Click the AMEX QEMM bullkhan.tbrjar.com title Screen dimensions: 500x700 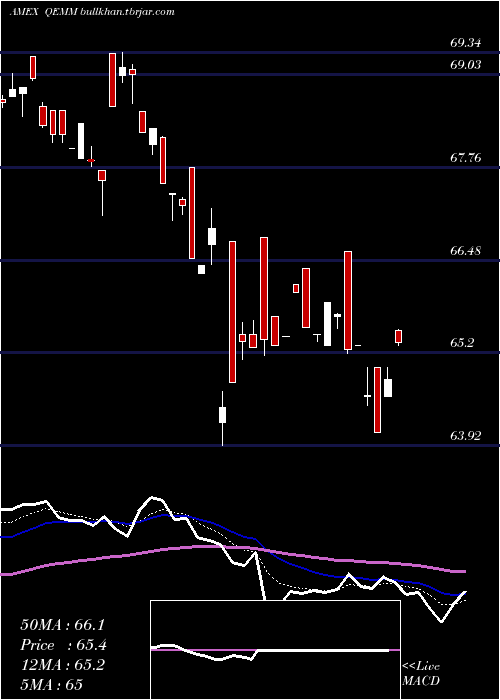pos(92,12)
